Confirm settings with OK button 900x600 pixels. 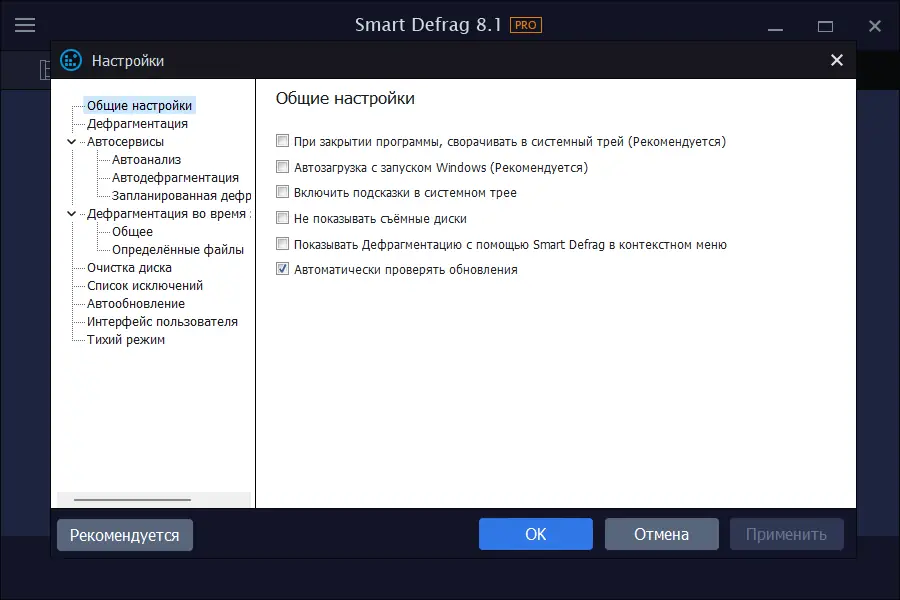tap(536, 534)
